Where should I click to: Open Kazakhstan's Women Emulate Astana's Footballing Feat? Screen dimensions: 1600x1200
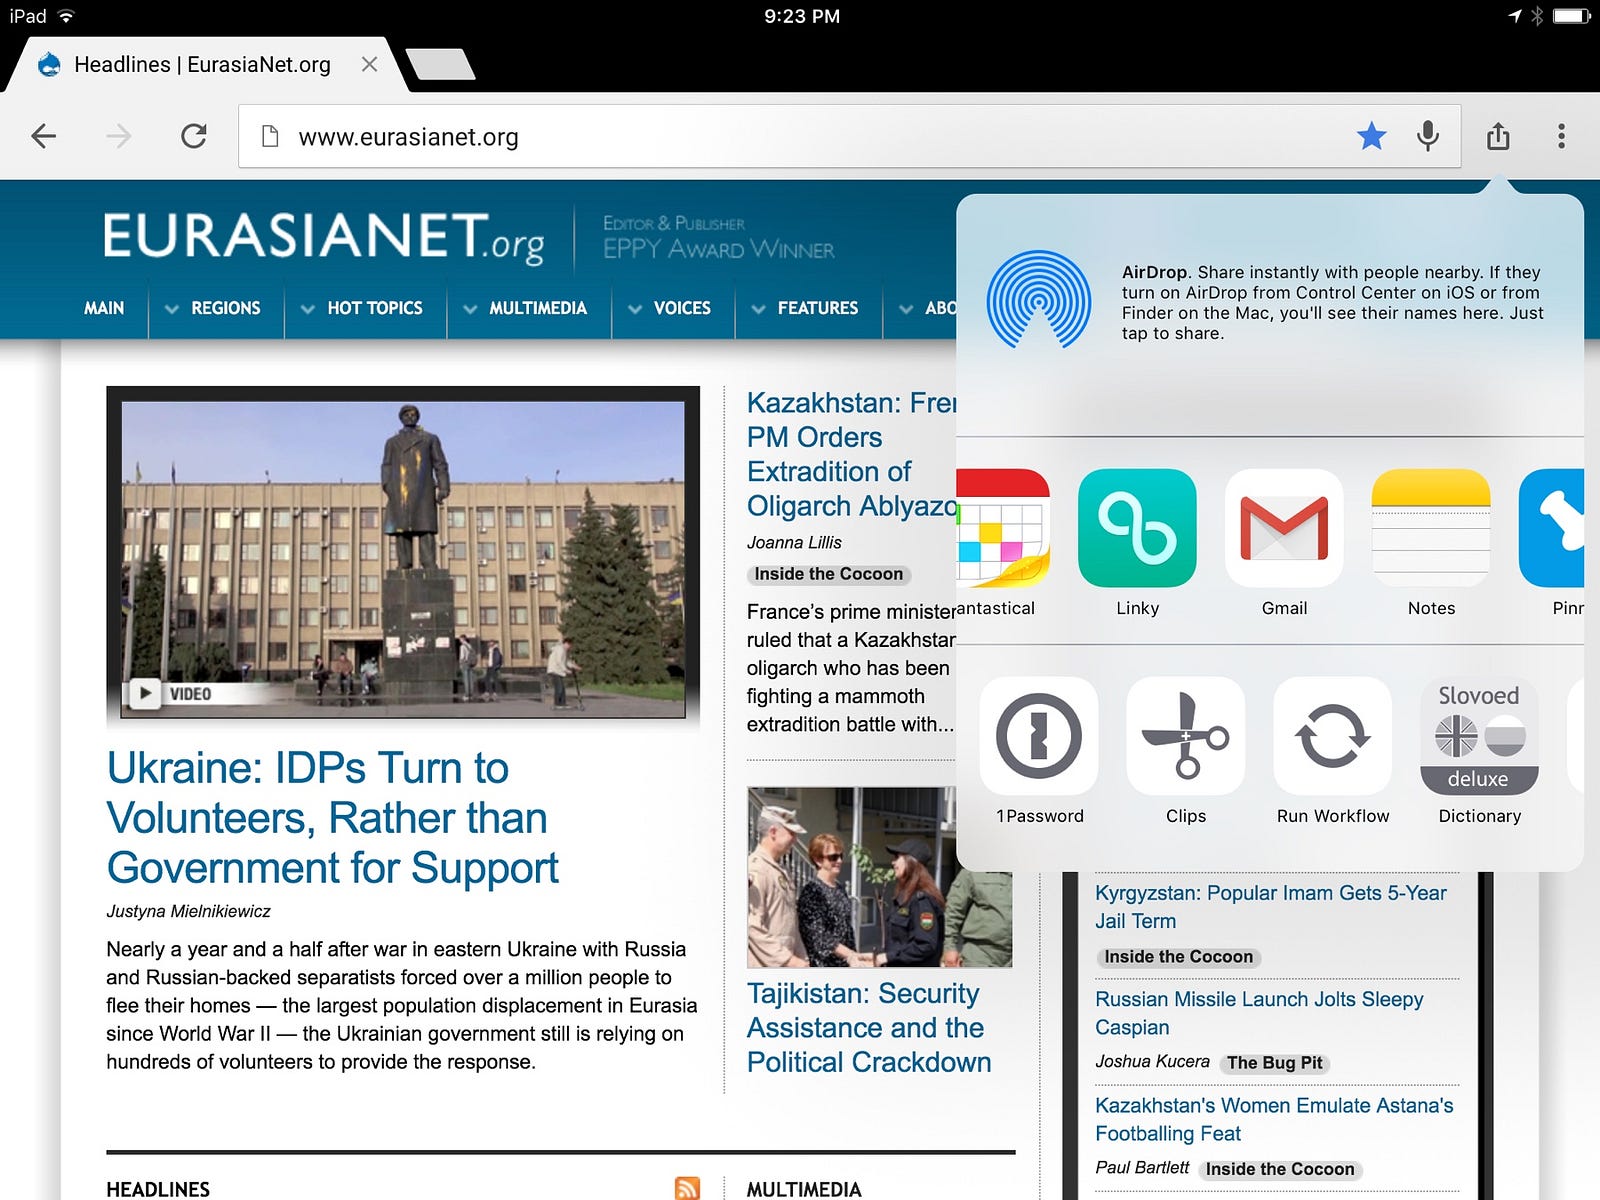tap(1274, 1119)
